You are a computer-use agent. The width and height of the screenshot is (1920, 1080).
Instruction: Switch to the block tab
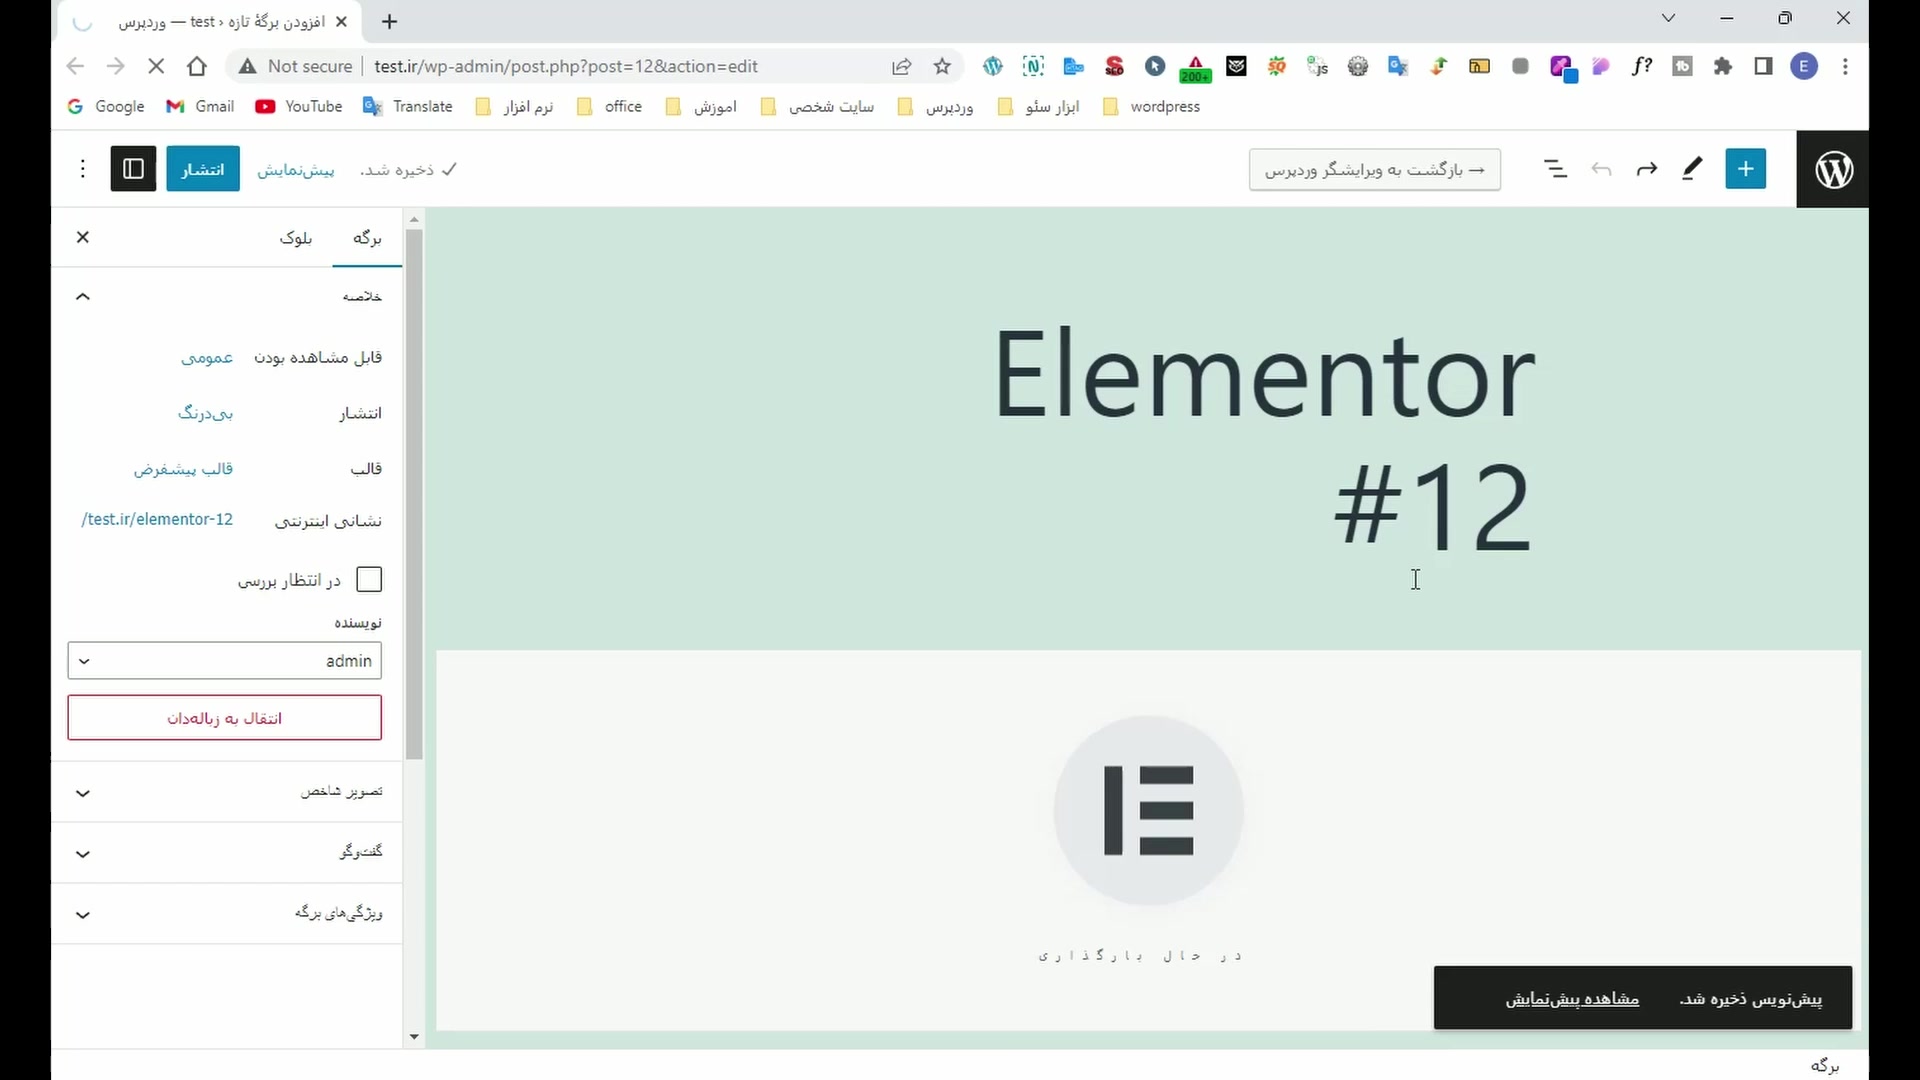point(296,238)
